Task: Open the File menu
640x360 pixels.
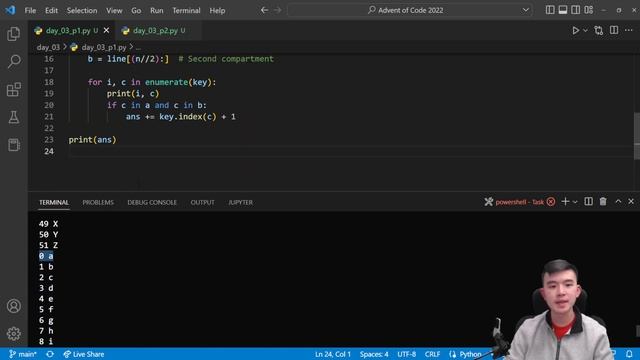Action: pos(30,11)
